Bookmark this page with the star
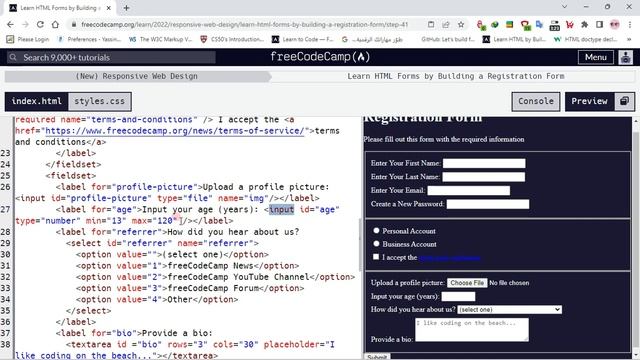Viewport: 640px width, 360px height. pyautogui.click(x=461, y=24)
